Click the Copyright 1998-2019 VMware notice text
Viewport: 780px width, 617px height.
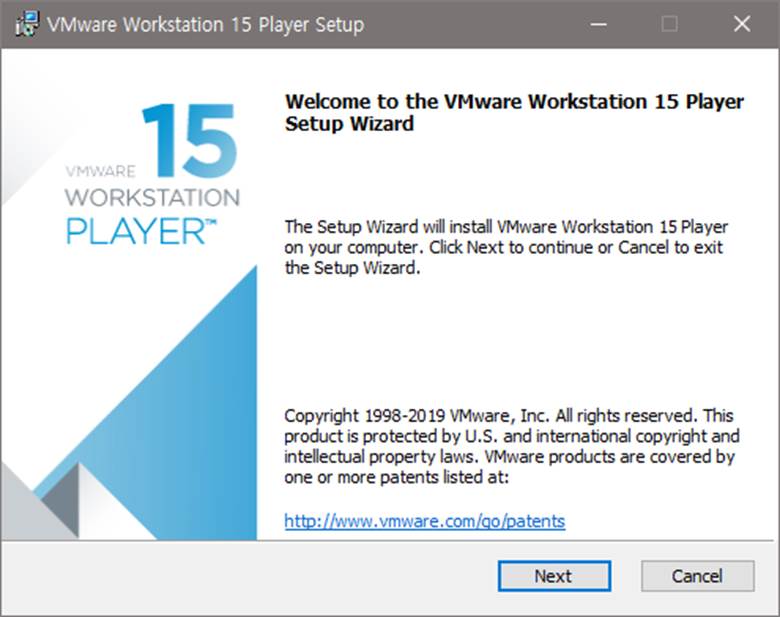point(510,446)
